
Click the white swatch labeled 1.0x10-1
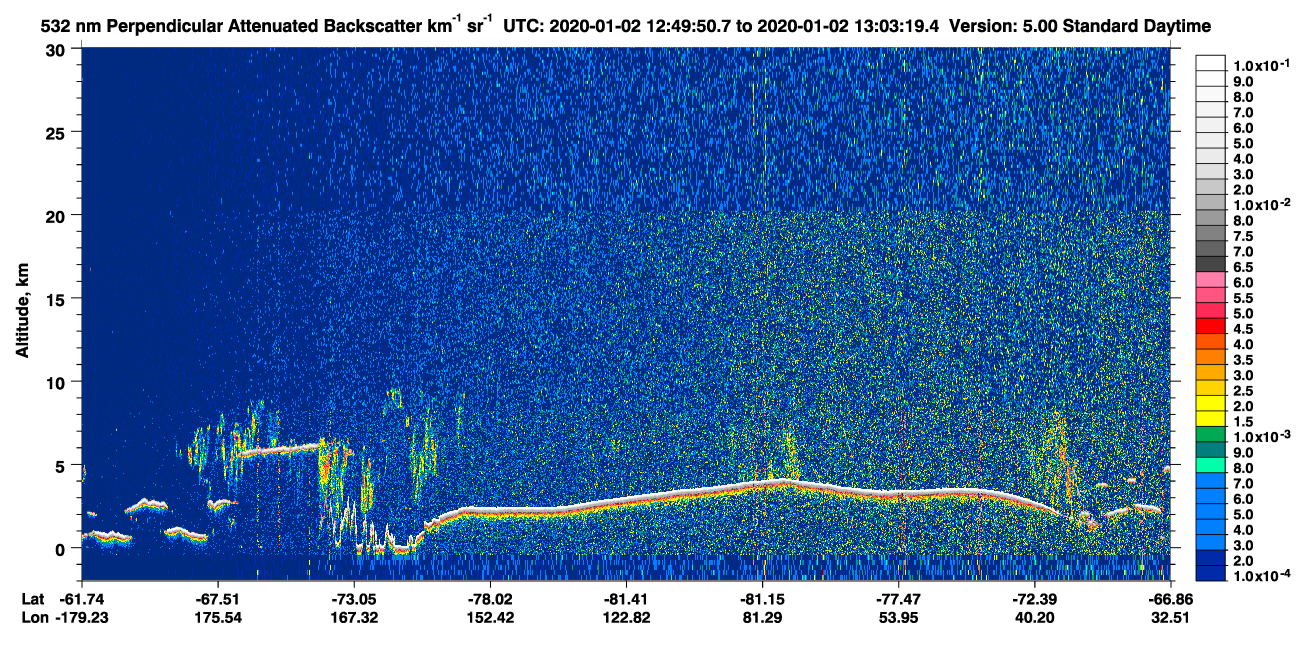(1211, 63)
